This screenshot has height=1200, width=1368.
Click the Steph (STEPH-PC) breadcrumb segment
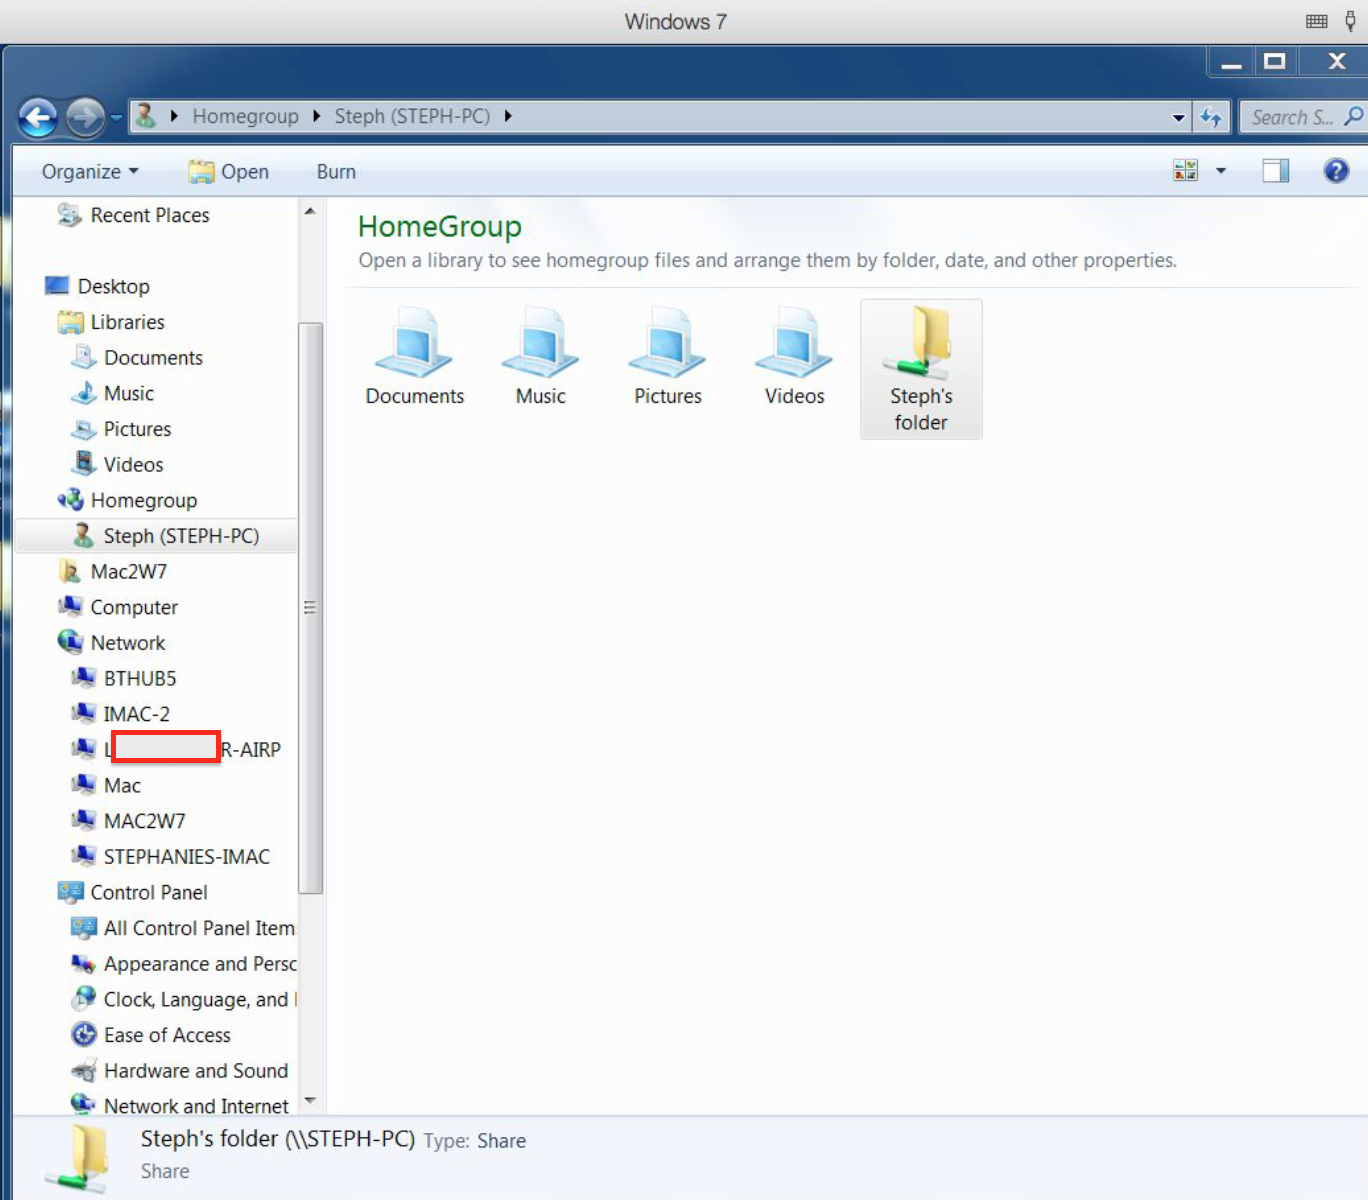pyautogui.click(x=412, y=116)
